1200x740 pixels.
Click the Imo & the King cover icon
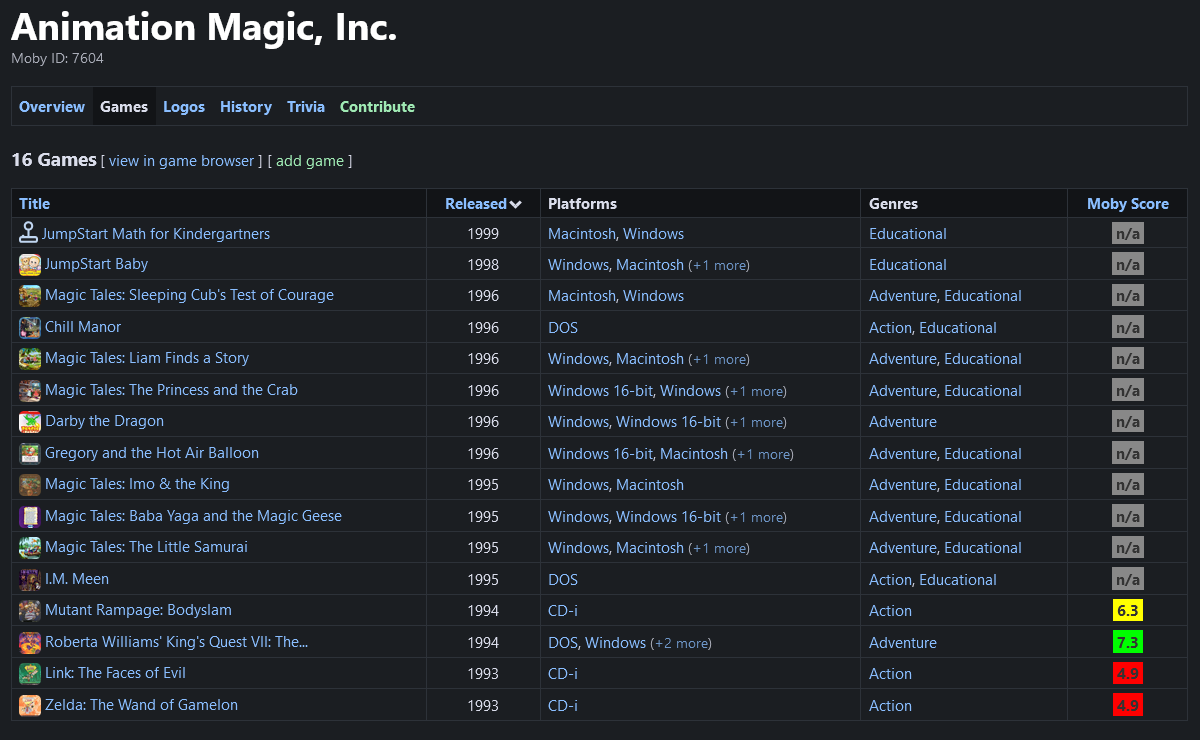pyautogui.click(x=30, y=484)
